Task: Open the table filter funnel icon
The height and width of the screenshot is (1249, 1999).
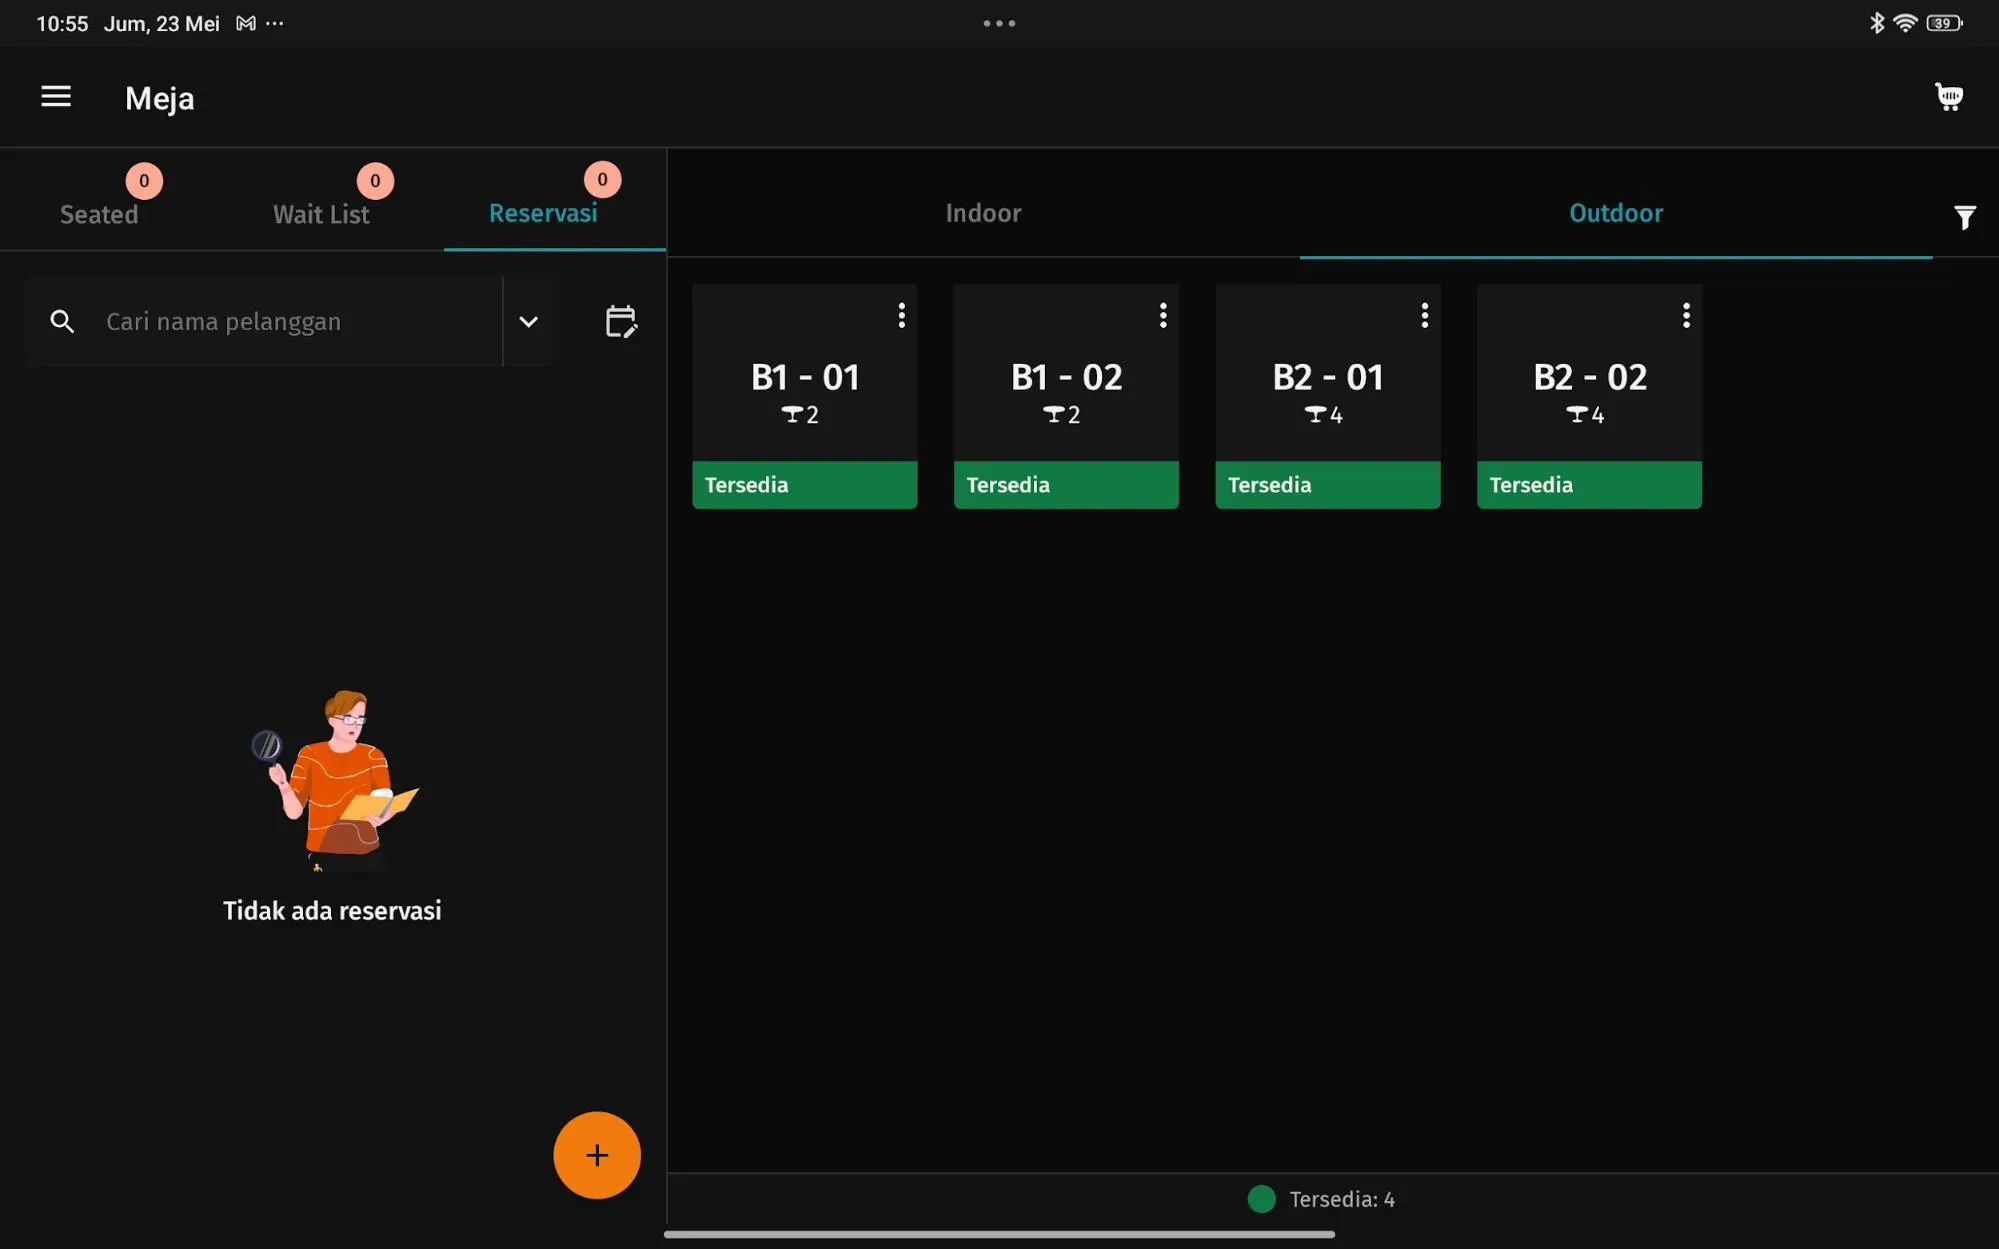Action: [x=1964, y=217]
